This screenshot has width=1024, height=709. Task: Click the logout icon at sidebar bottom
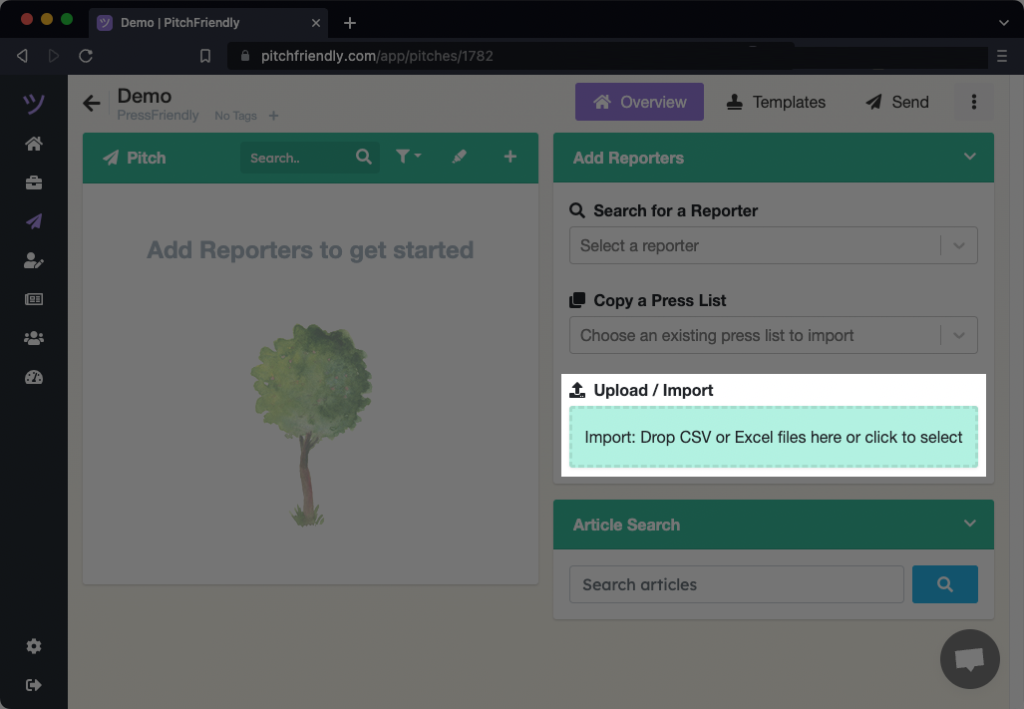pos(34,685)
